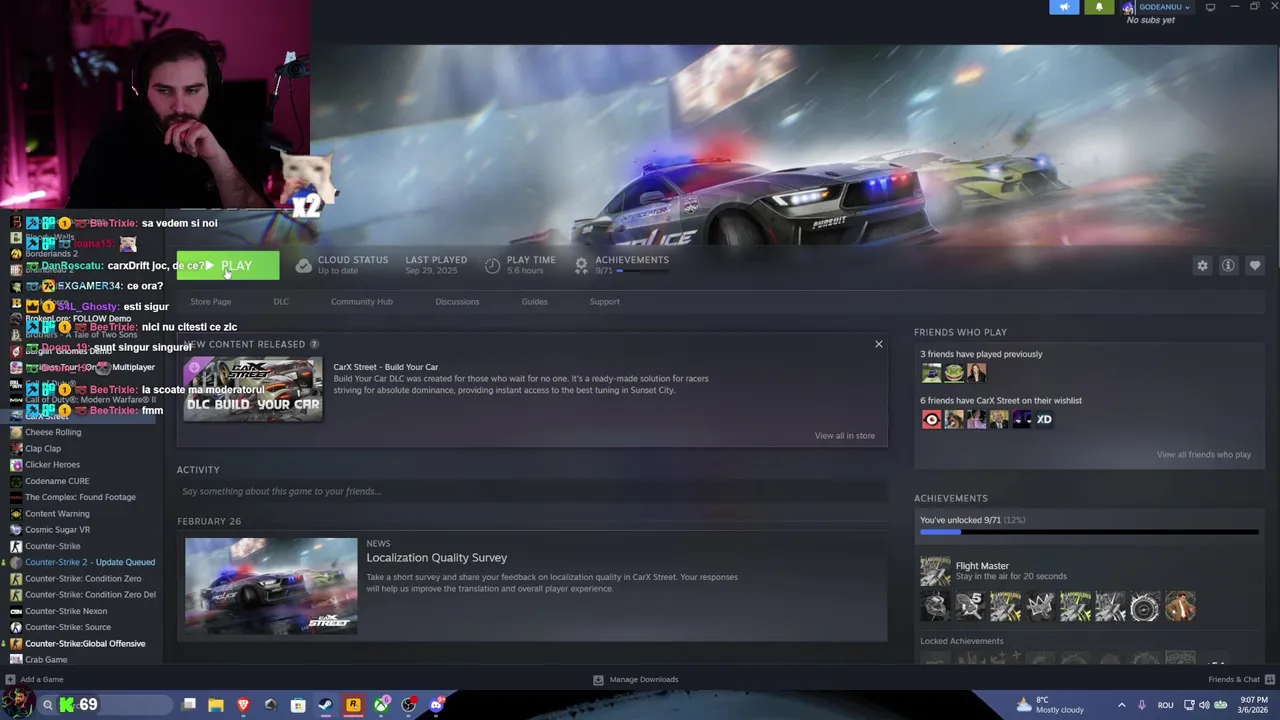The width and height of the screenshot is (1280, 720).
Task: Expand the system tray hidden icons chevron
Action: pos(1121,705)
